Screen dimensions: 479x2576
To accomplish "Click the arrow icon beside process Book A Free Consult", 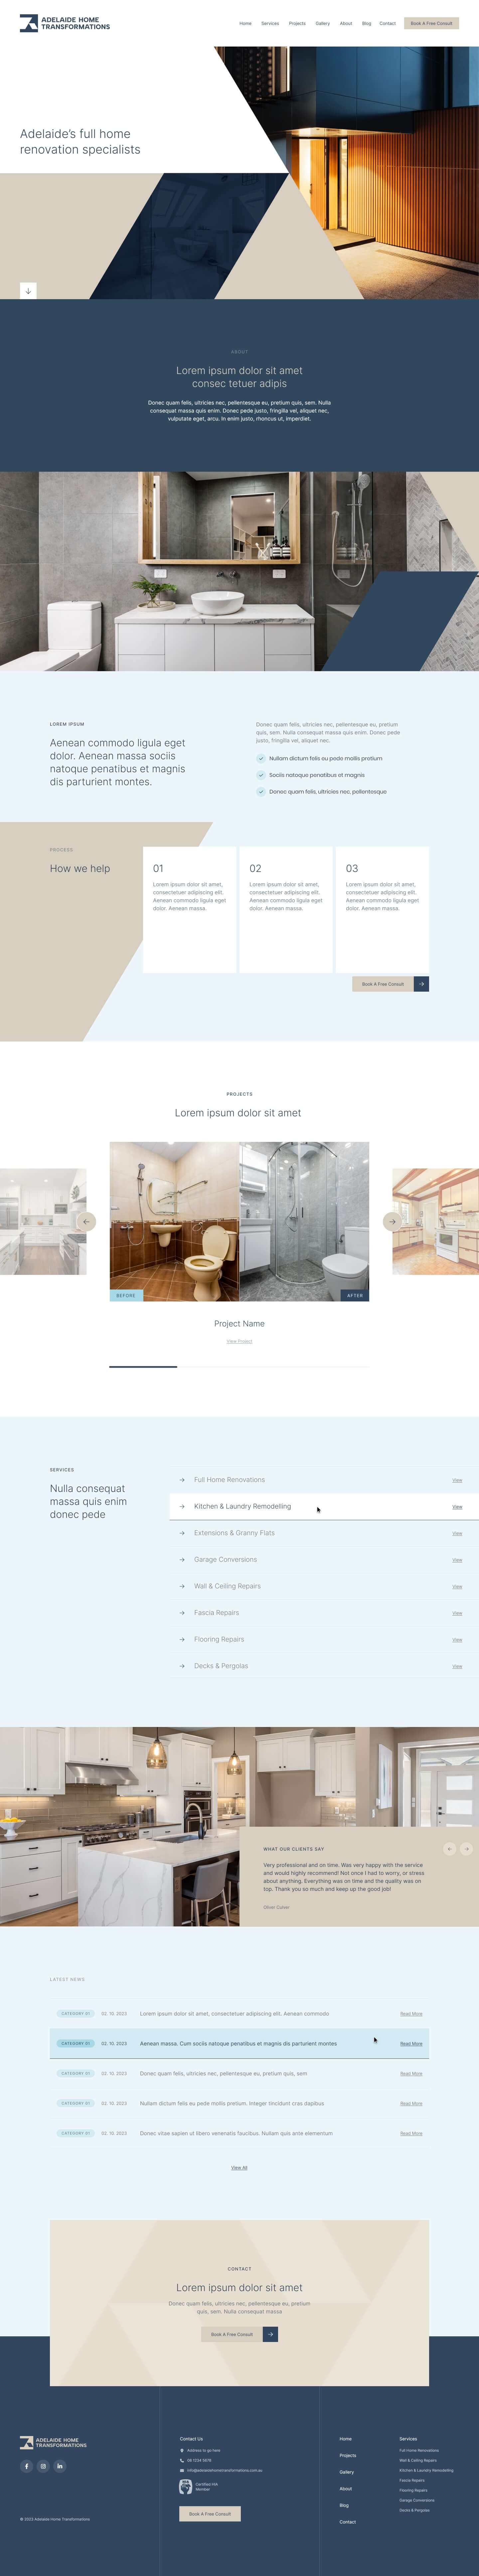I will [x=421, y=984].
